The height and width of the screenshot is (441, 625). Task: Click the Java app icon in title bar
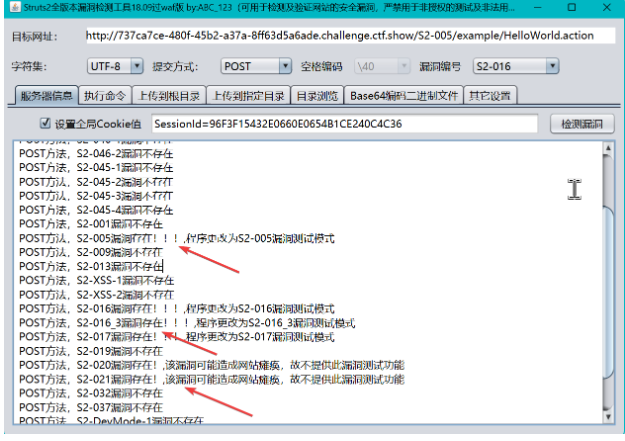[15, 7]
